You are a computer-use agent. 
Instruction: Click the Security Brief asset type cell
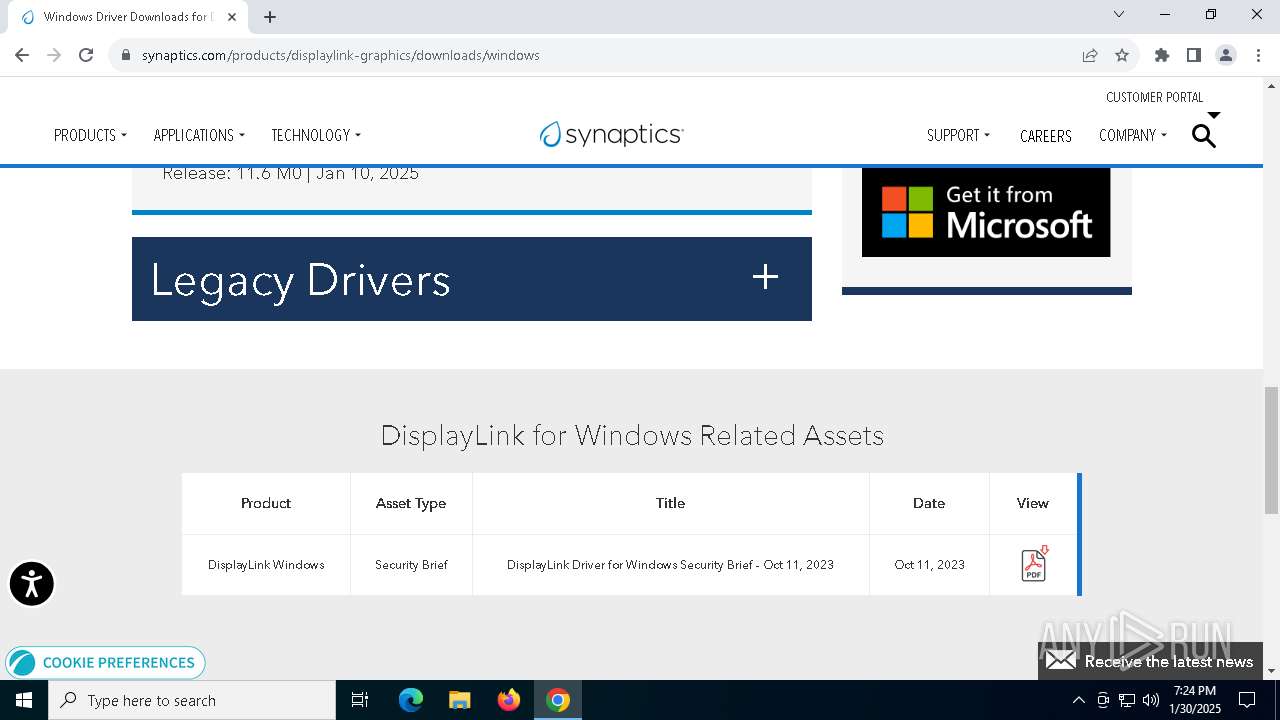coord(411,565)
